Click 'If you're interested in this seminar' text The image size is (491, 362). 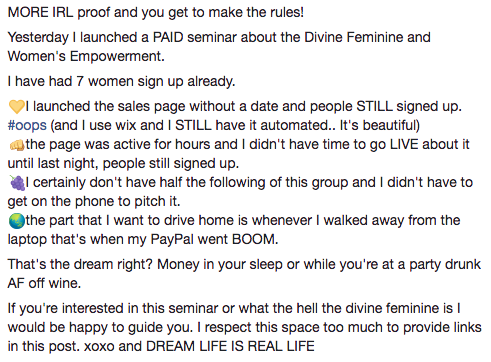(113, 308)
